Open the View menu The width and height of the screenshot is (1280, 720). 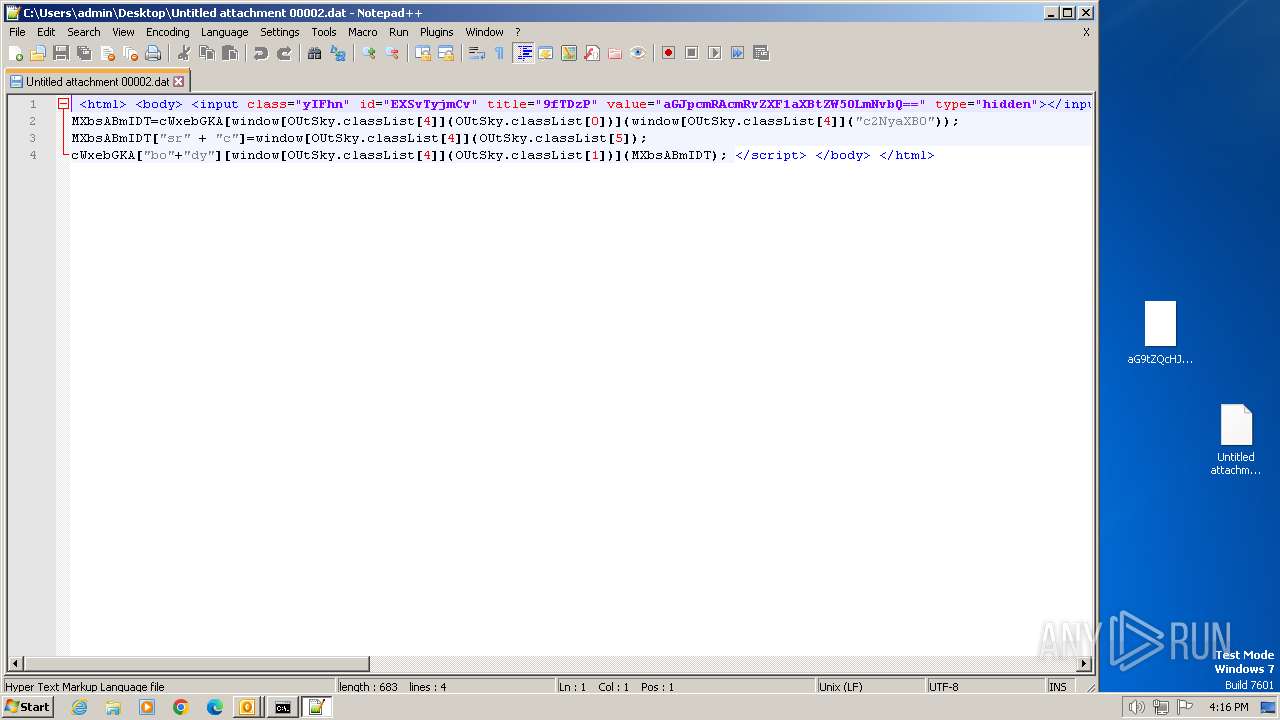(123, 32)
